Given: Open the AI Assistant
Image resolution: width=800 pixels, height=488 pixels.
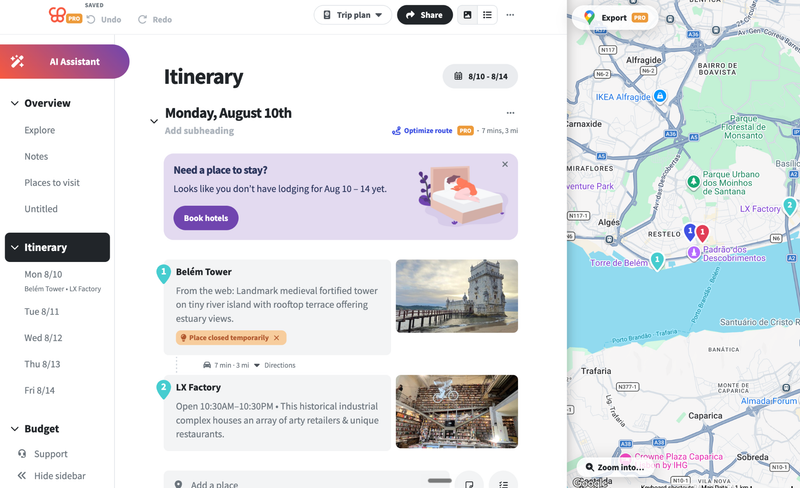Looking at the screenshot, I should click(64, 62).
